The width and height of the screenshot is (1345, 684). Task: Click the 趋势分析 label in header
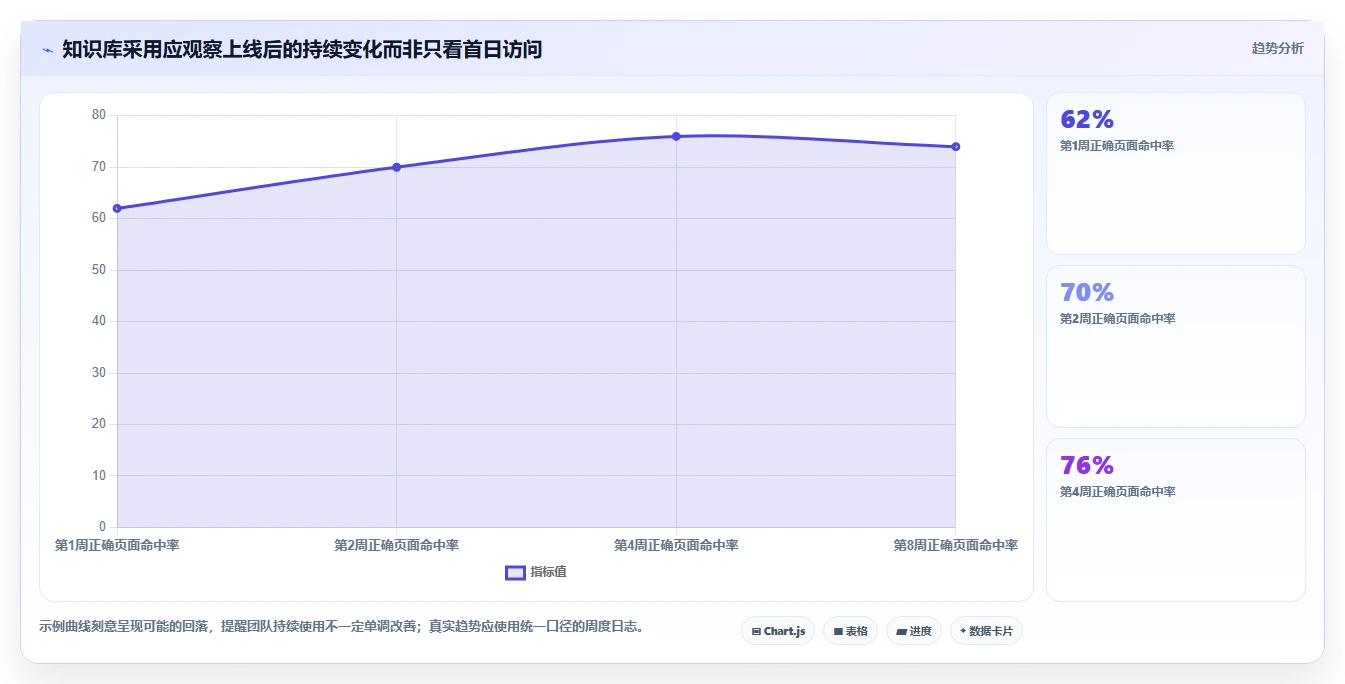coord(1277,48)
